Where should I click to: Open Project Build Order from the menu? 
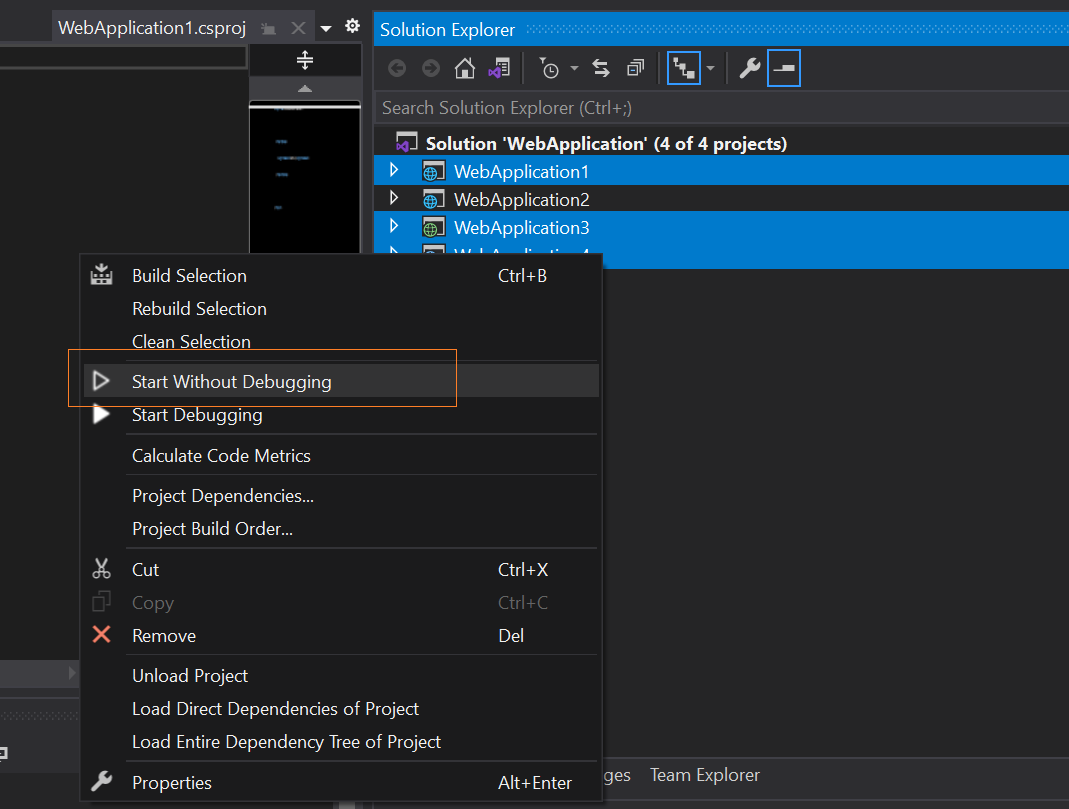pos(214,528)
